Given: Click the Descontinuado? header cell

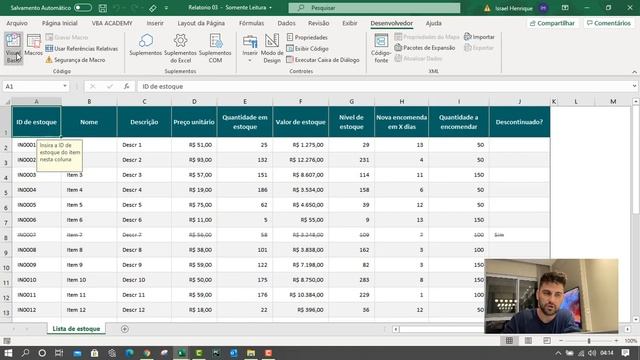Looking at the screenshot, I should point(519,122).
